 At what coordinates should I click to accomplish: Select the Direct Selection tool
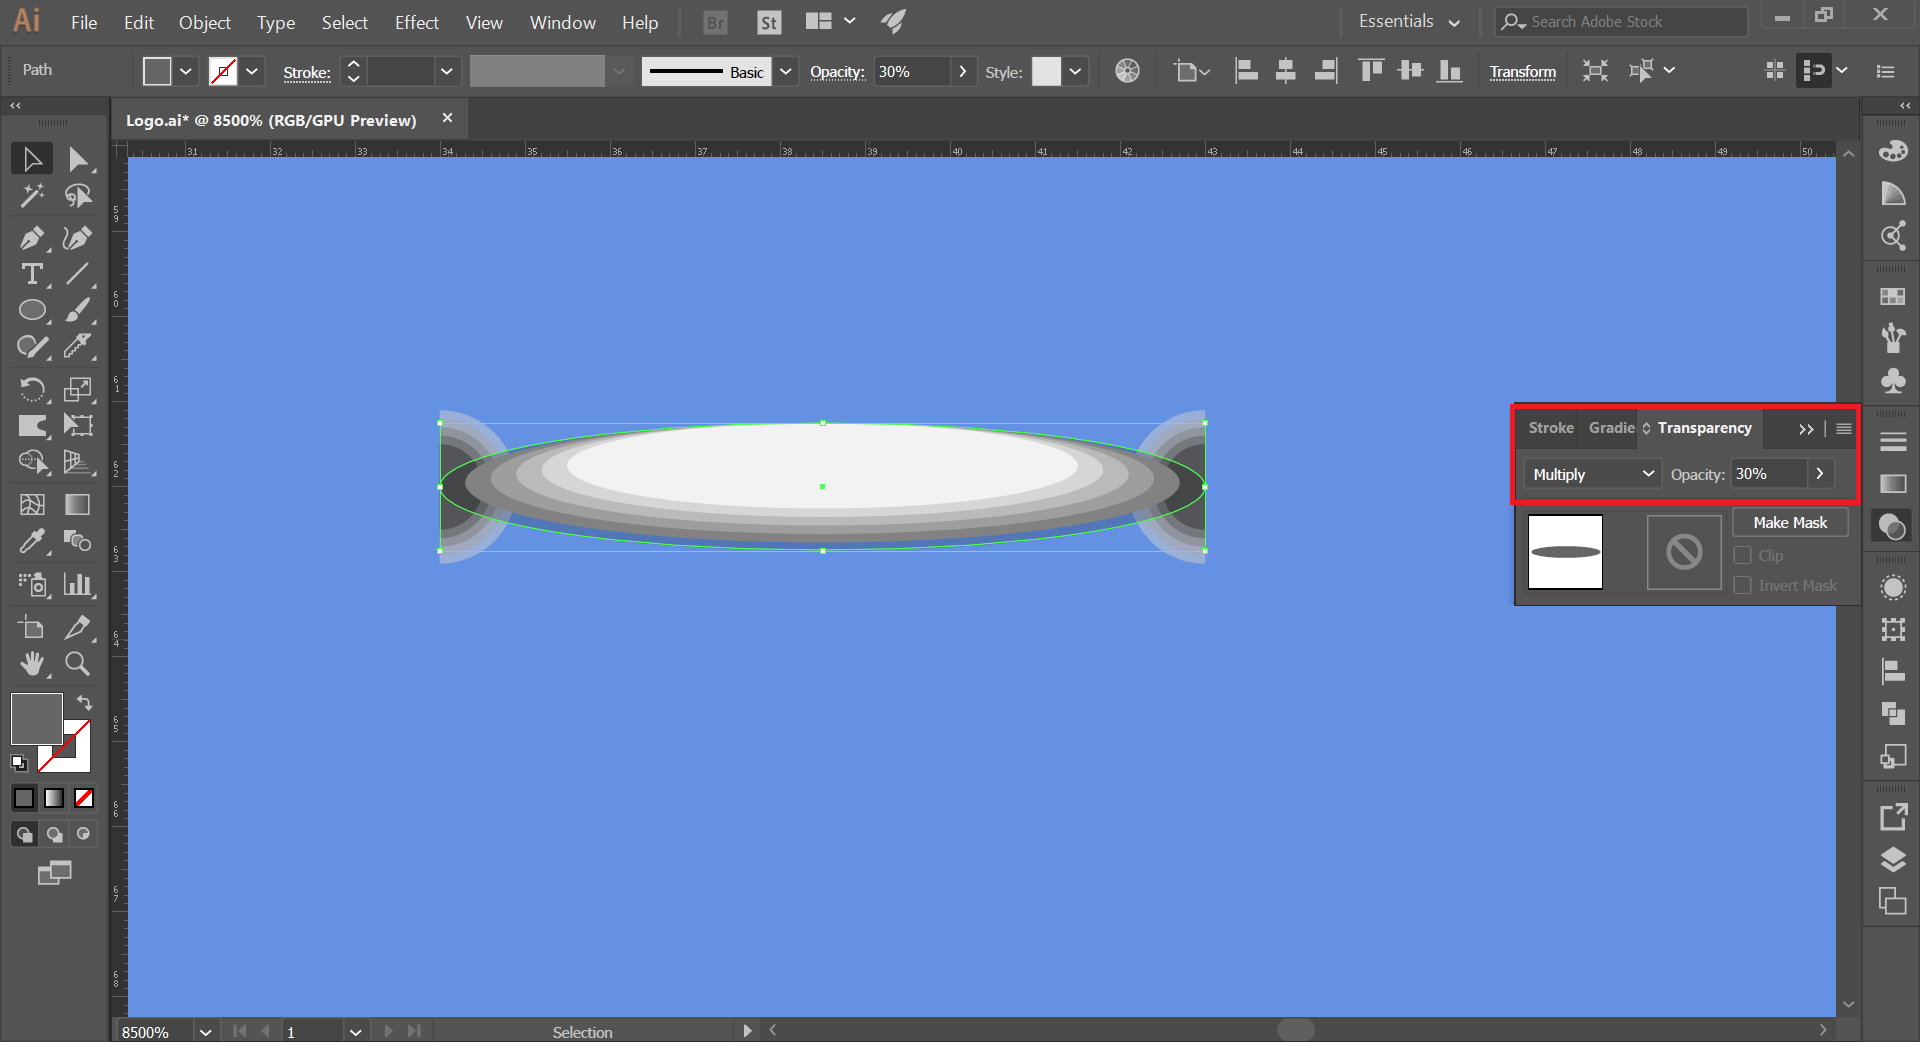click(78, 159)
